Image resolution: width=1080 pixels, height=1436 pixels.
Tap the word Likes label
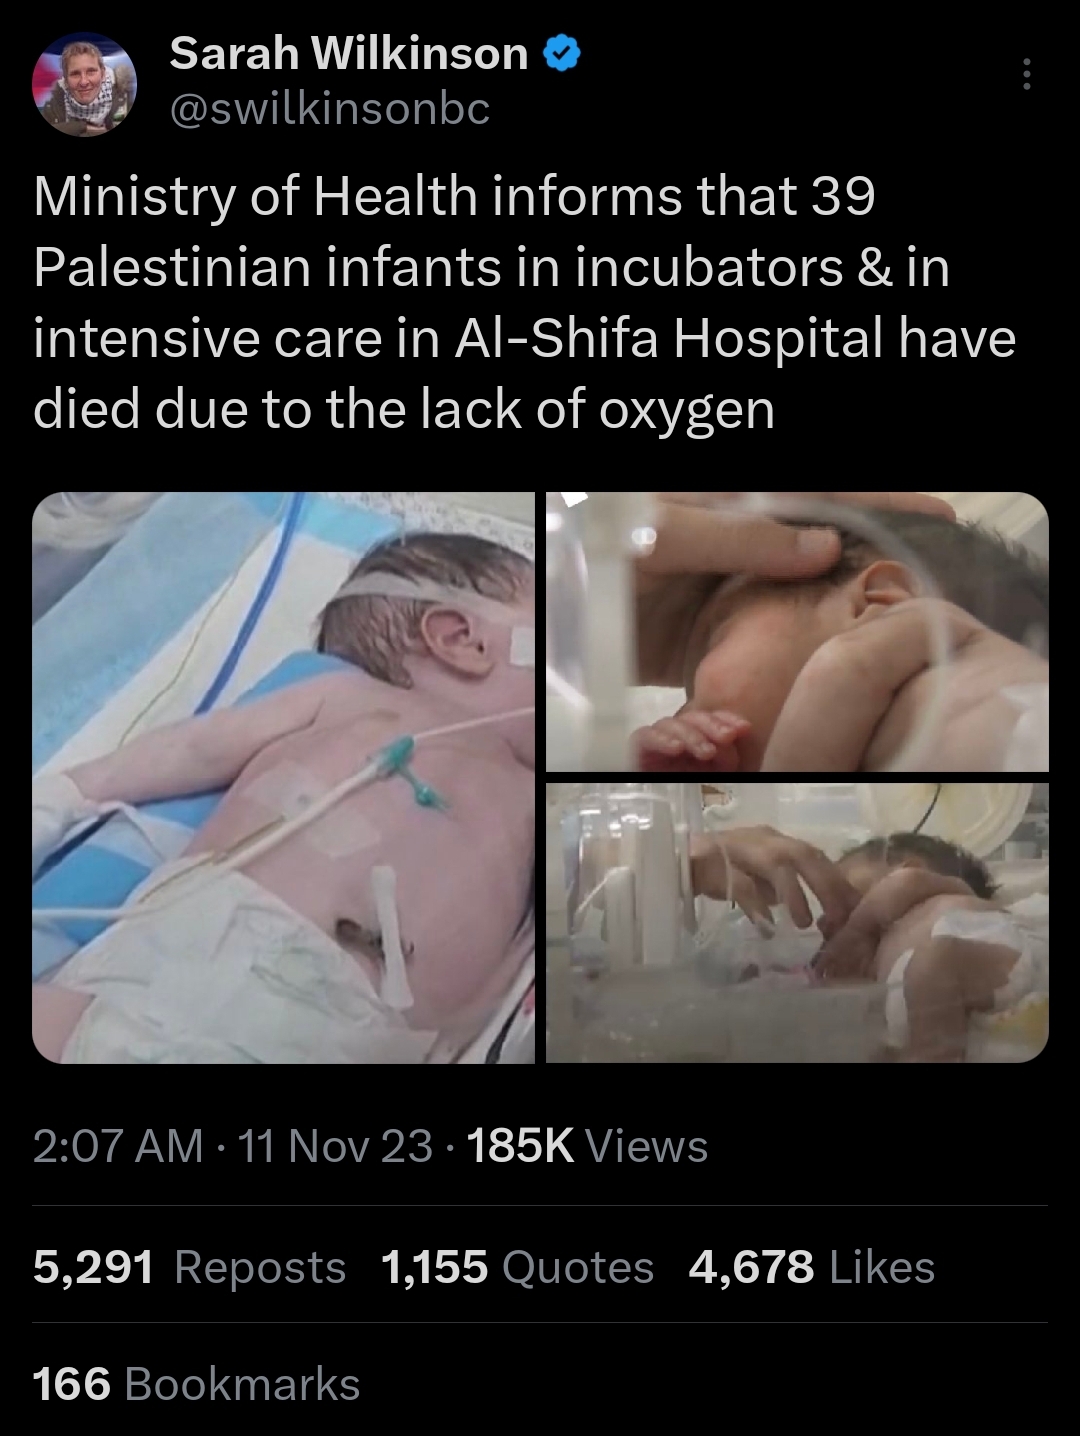(883, 1267)
